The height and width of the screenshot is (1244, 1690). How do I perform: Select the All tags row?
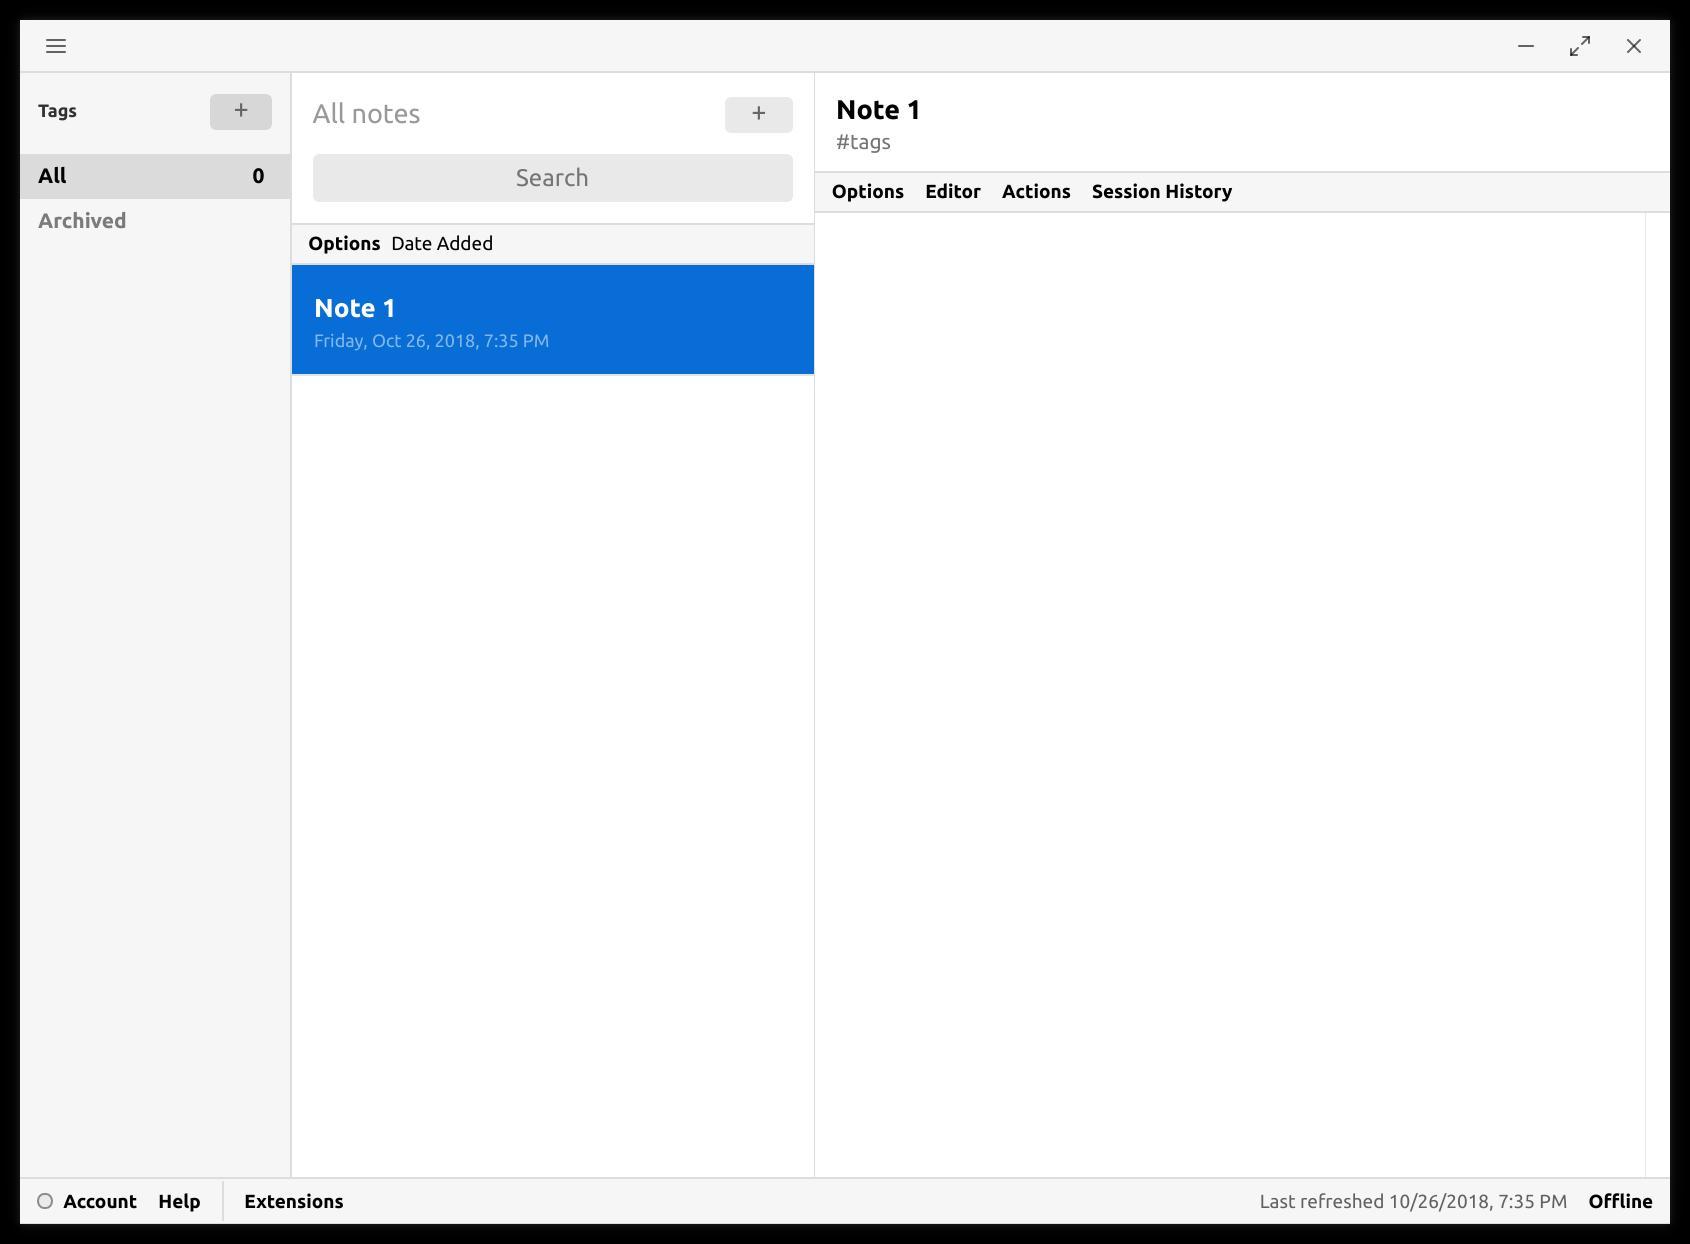click(155, 176)
